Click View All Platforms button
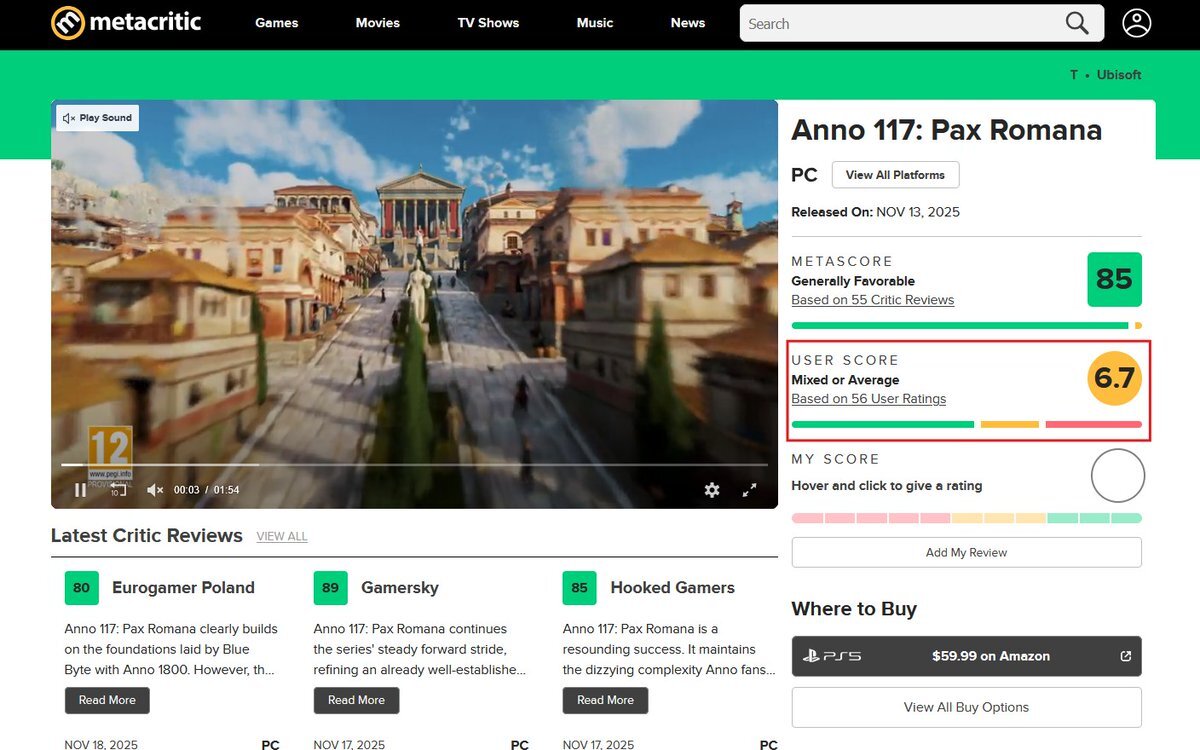Image resolution: width=1200 pixels, height=750 pixels. point(894,175)
